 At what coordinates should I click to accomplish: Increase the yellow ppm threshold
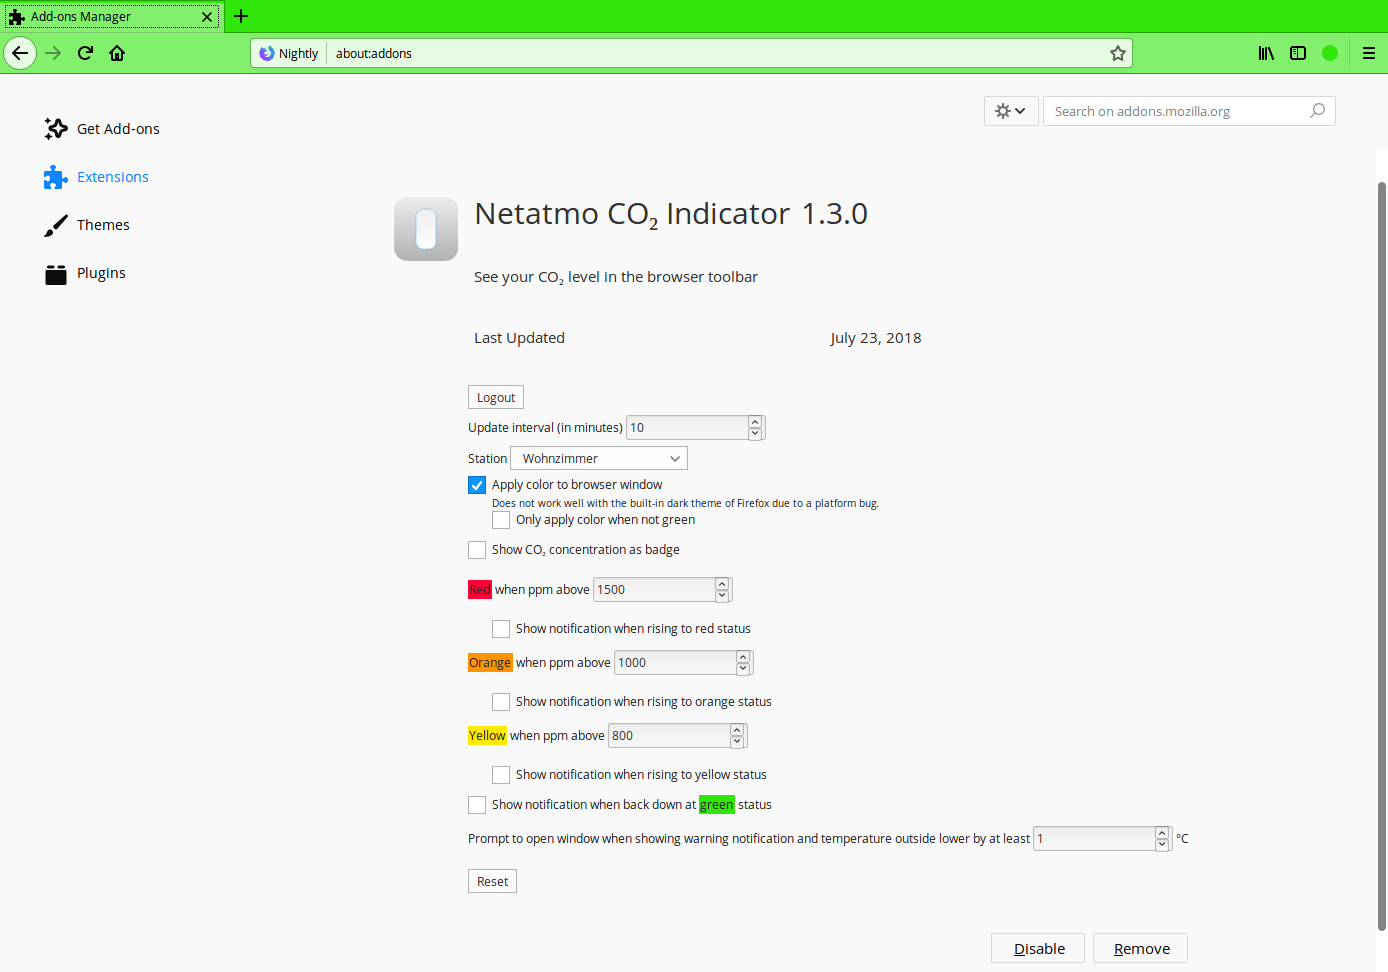tap(737, 730)
